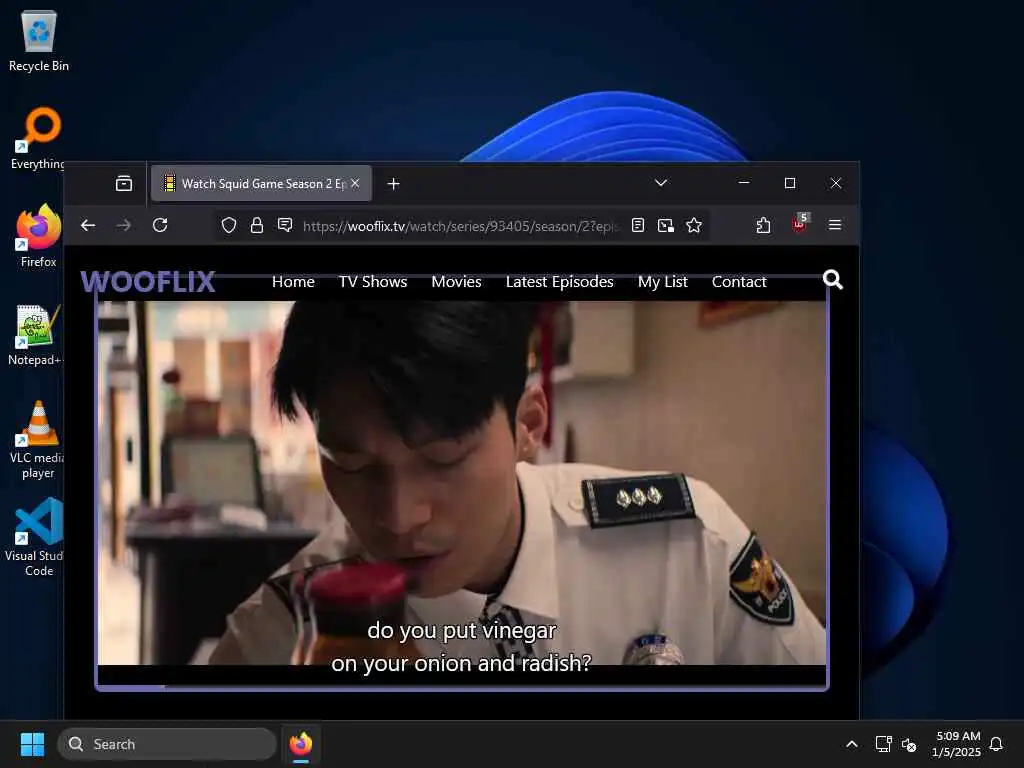Select the Firefox desktop shortcut
The image size is (1024, 768).
pyautogui.click(x=39, y=236)
